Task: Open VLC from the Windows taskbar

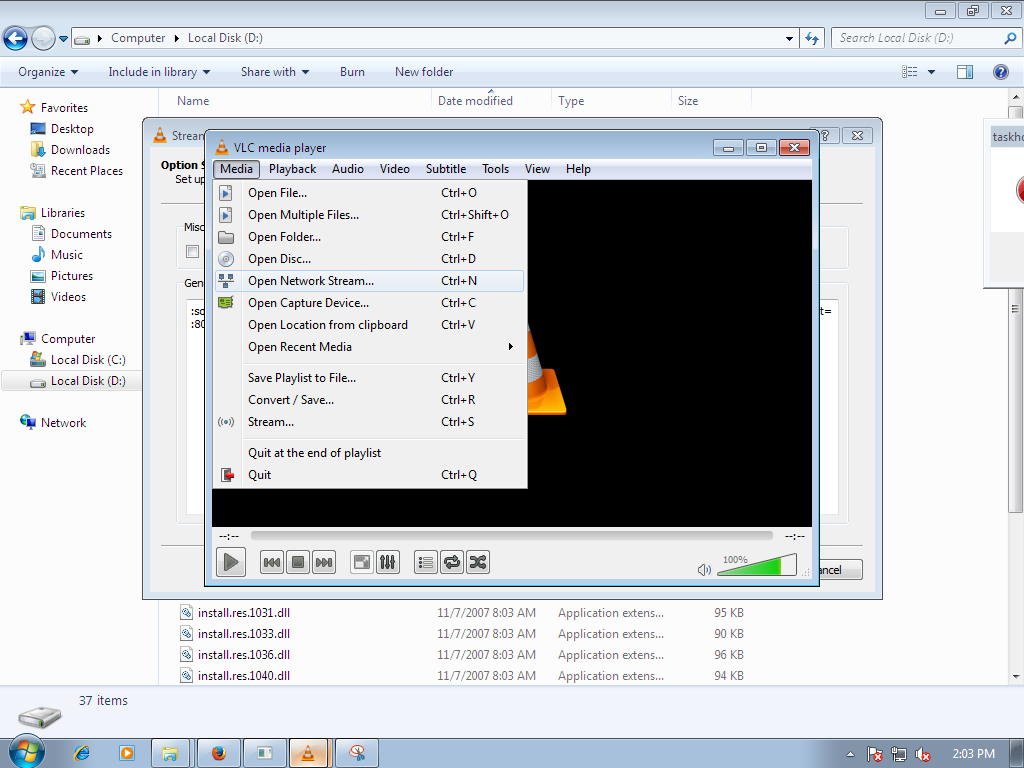Action: click(x=309, y=752)
